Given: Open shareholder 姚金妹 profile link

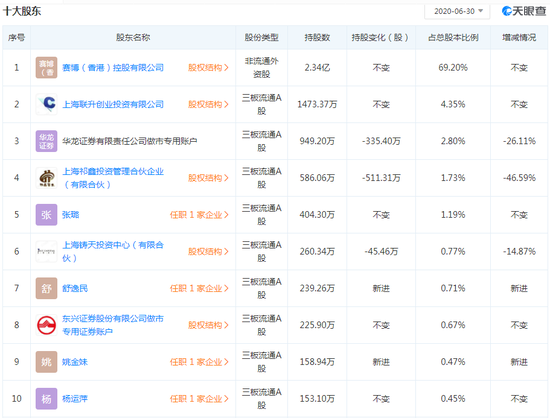Looking at the screenshot, I should (75, 362).
